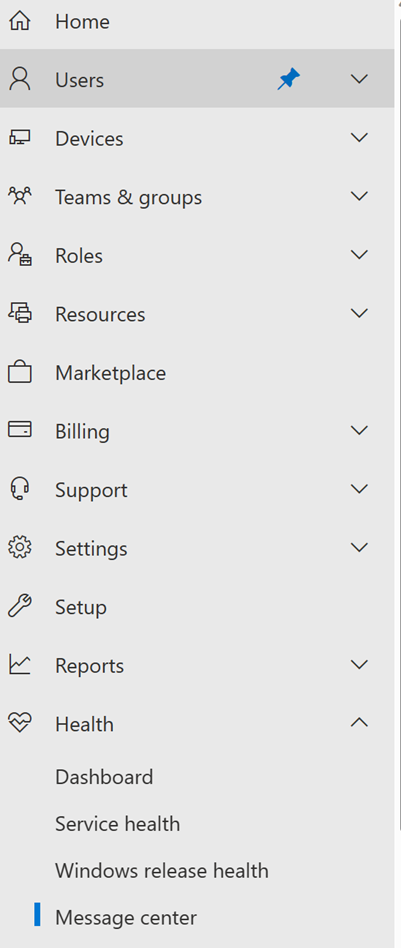Collapse the Health section chevron
Screen dimensions: 401x948
pos(359,722)
